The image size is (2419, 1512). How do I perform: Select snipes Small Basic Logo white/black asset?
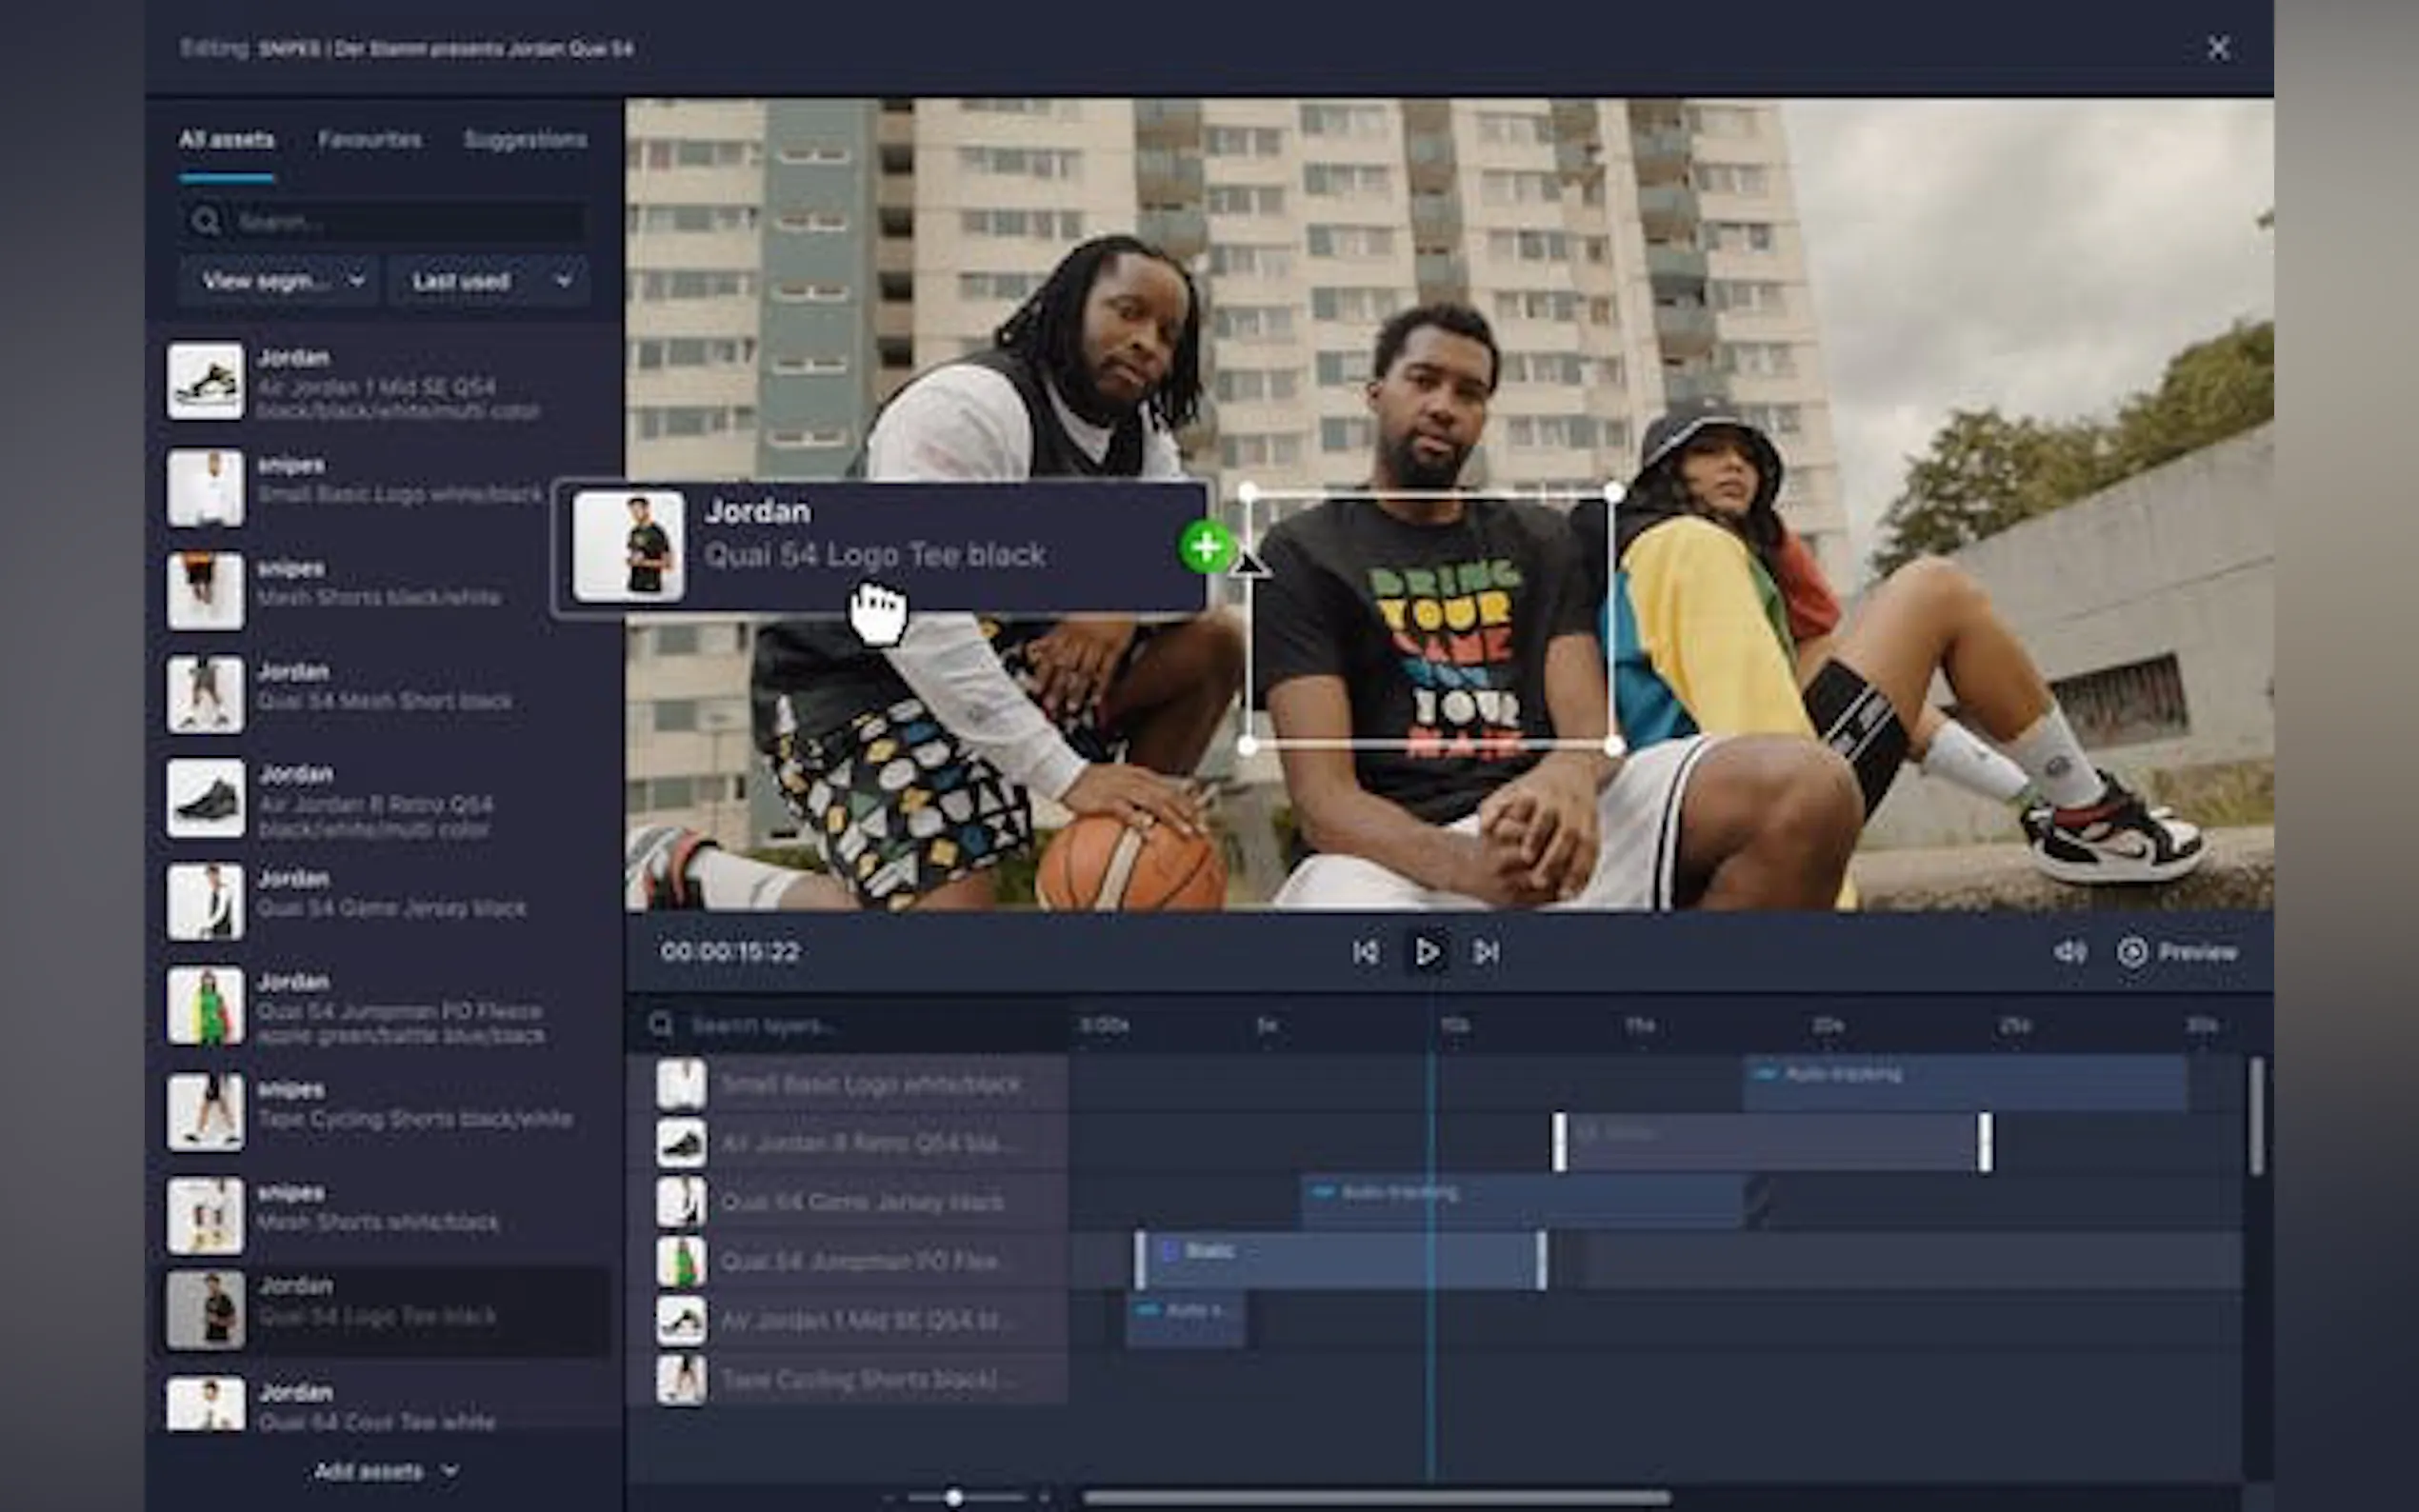click(384, 487)
